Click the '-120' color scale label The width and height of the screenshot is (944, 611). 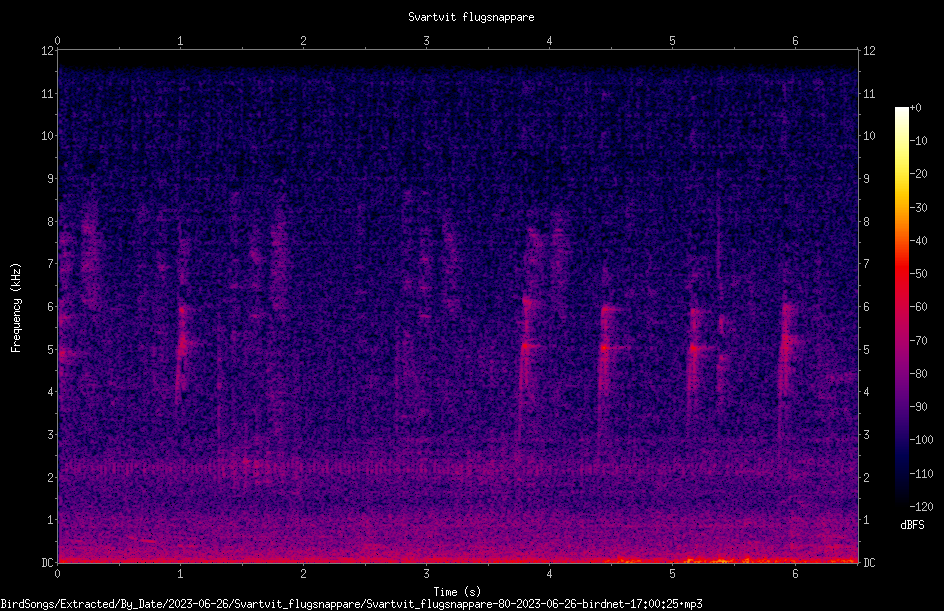(x=921, y=507)
